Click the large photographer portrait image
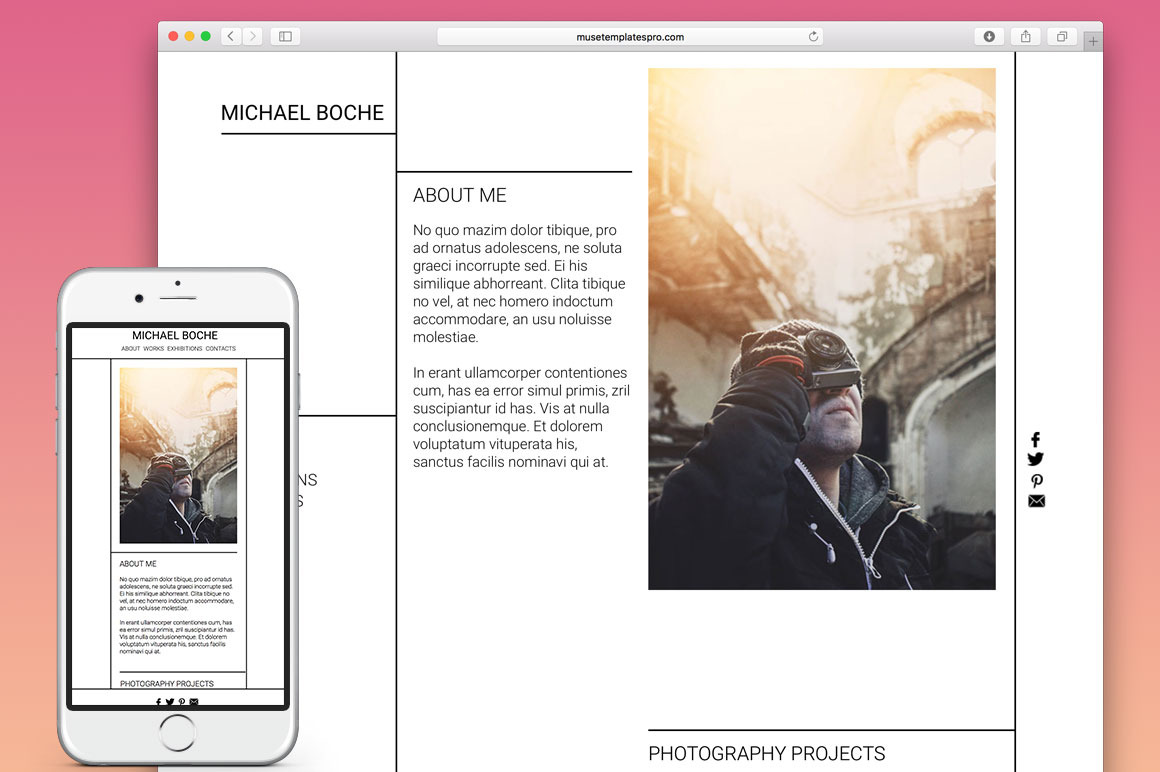Viewport: 1160px width, 772px height. coord(821,329)
